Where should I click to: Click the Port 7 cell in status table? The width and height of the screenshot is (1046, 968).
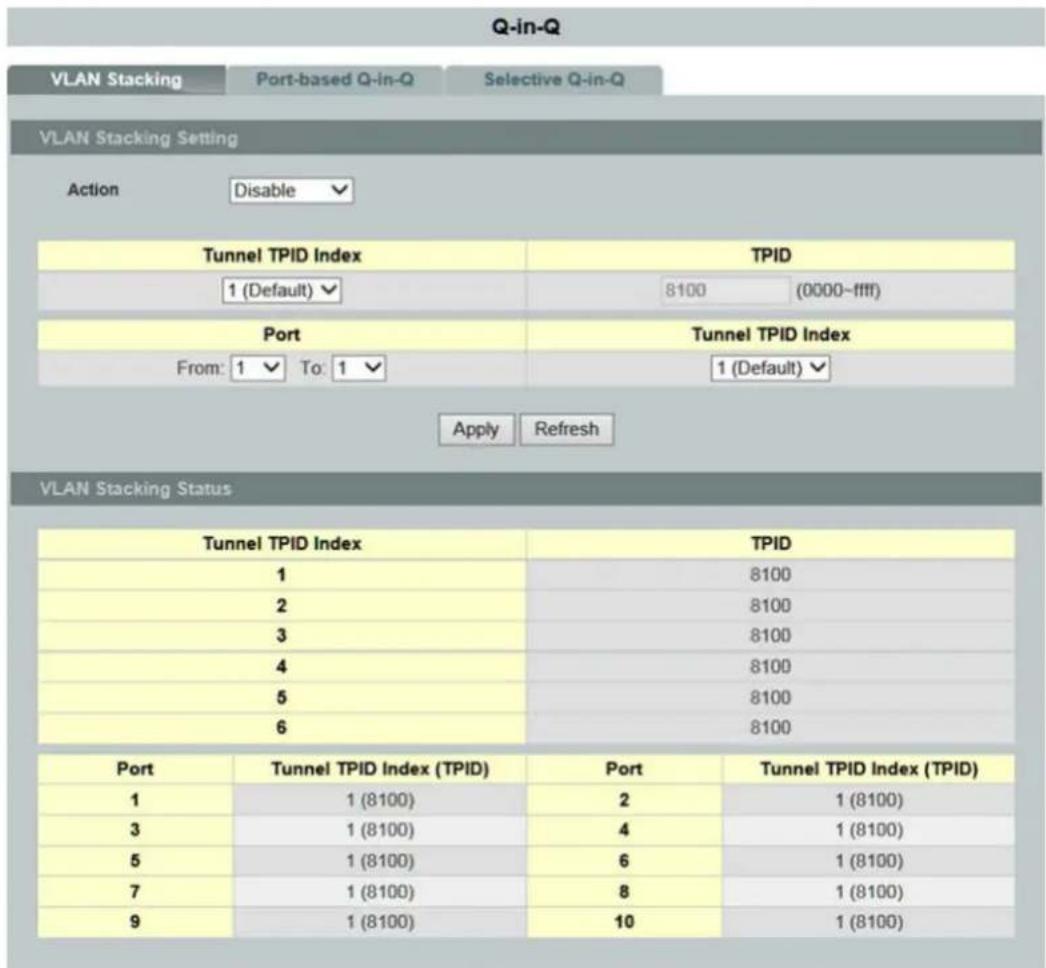(x=135, y=891)
